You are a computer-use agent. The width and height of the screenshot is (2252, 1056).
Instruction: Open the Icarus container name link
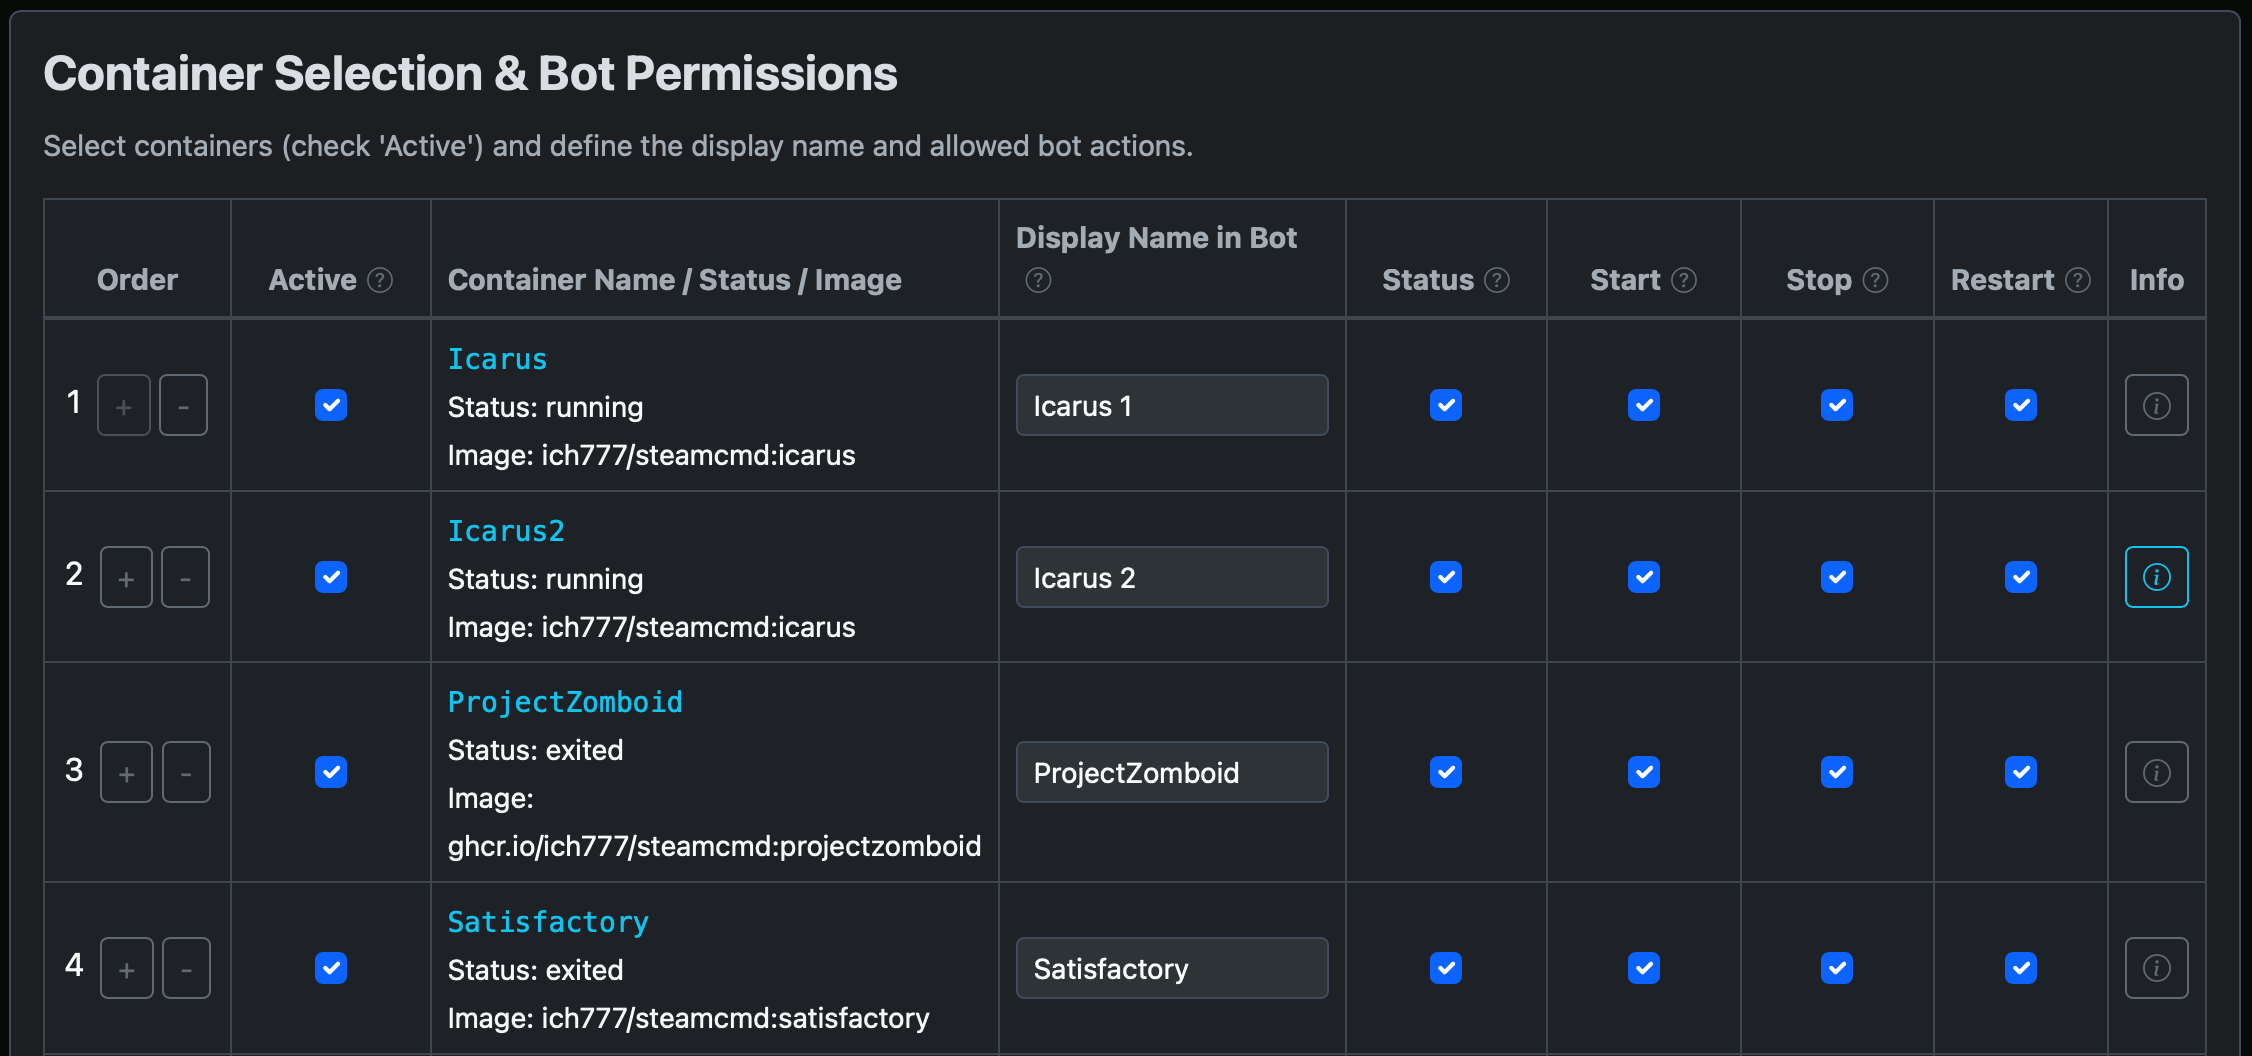(497, 358)
